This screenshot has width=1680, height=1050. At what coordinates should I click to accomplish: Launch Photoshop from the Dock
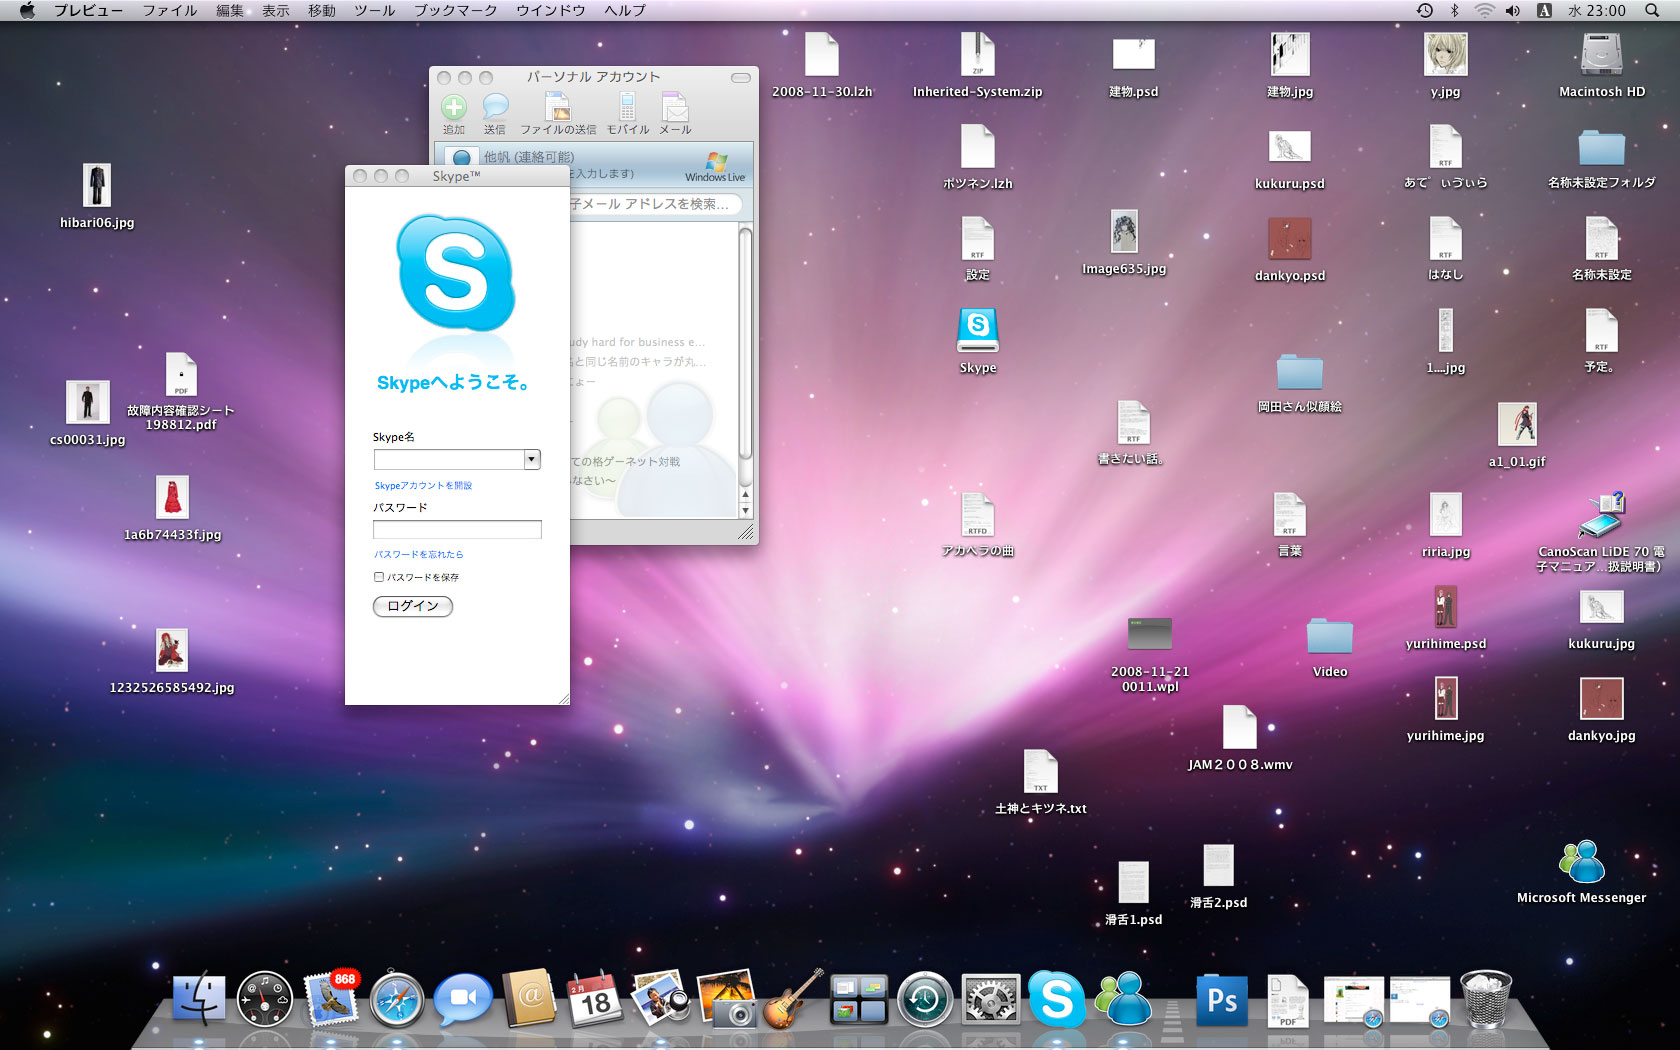pyautogui.click(x=1222, y=999)
